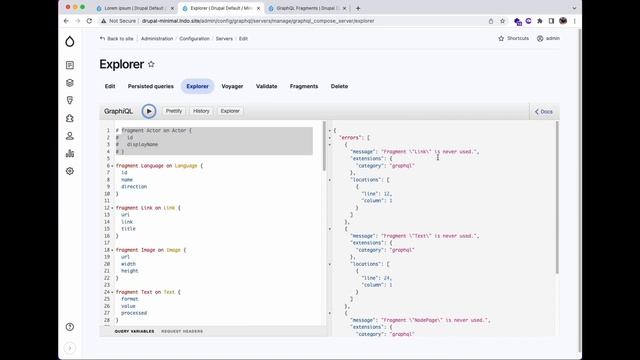Switch to the GraphQL Fragments browser tab
The height and width of the screenshot is (360, 640).
pyautogui.click(x=307, y=8)
